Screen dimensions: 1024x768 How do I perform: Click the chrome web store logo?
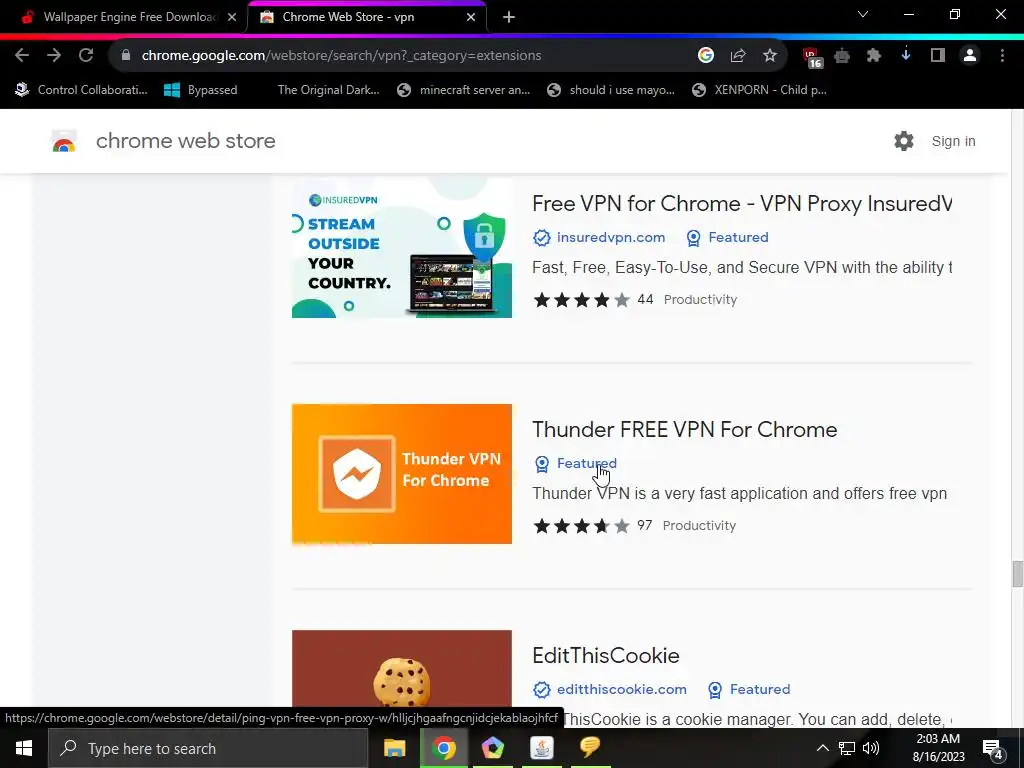[x=64, y=141]
